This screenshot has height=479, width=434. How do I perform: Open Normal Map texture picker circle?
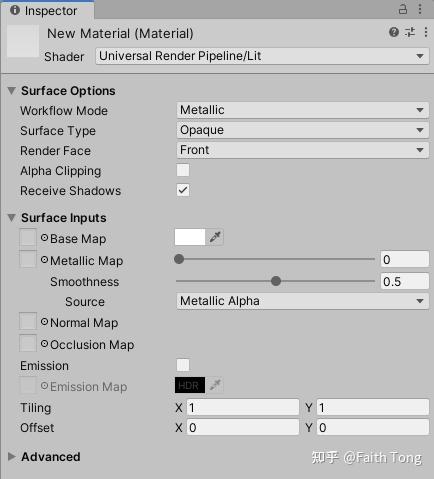[44, 322]
